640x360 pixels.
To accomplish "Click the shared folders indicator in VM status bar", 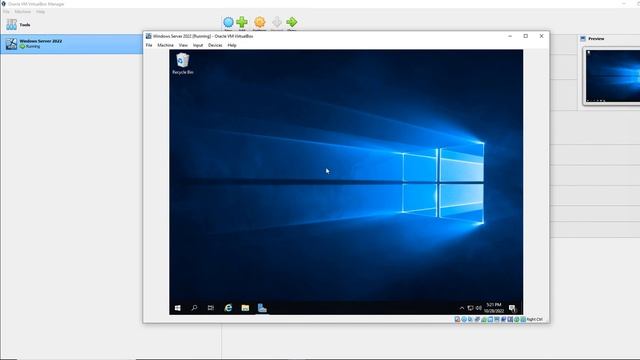I will 490,320.
